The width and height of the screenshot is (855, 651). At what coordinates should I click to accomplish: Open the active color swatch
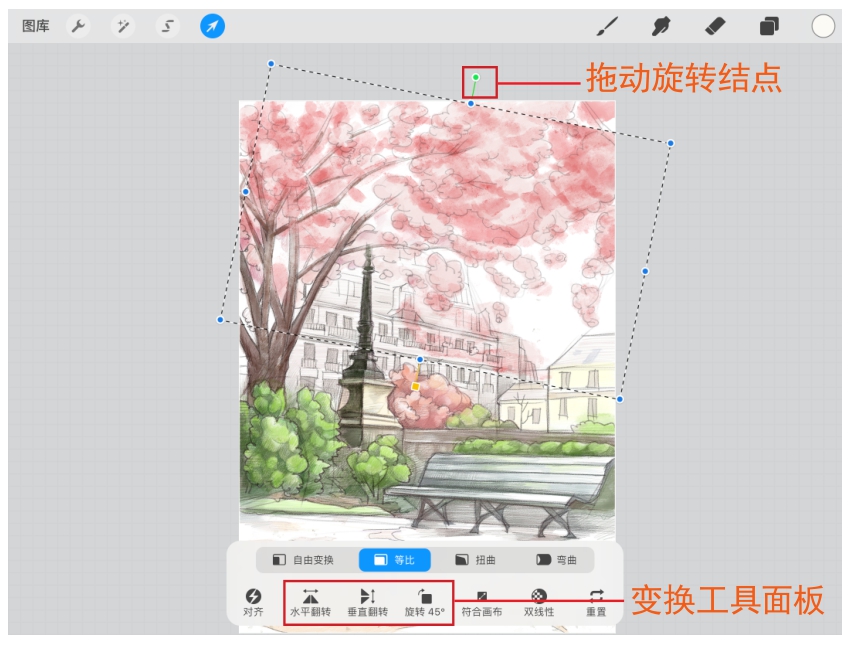(x=823, y=26)
